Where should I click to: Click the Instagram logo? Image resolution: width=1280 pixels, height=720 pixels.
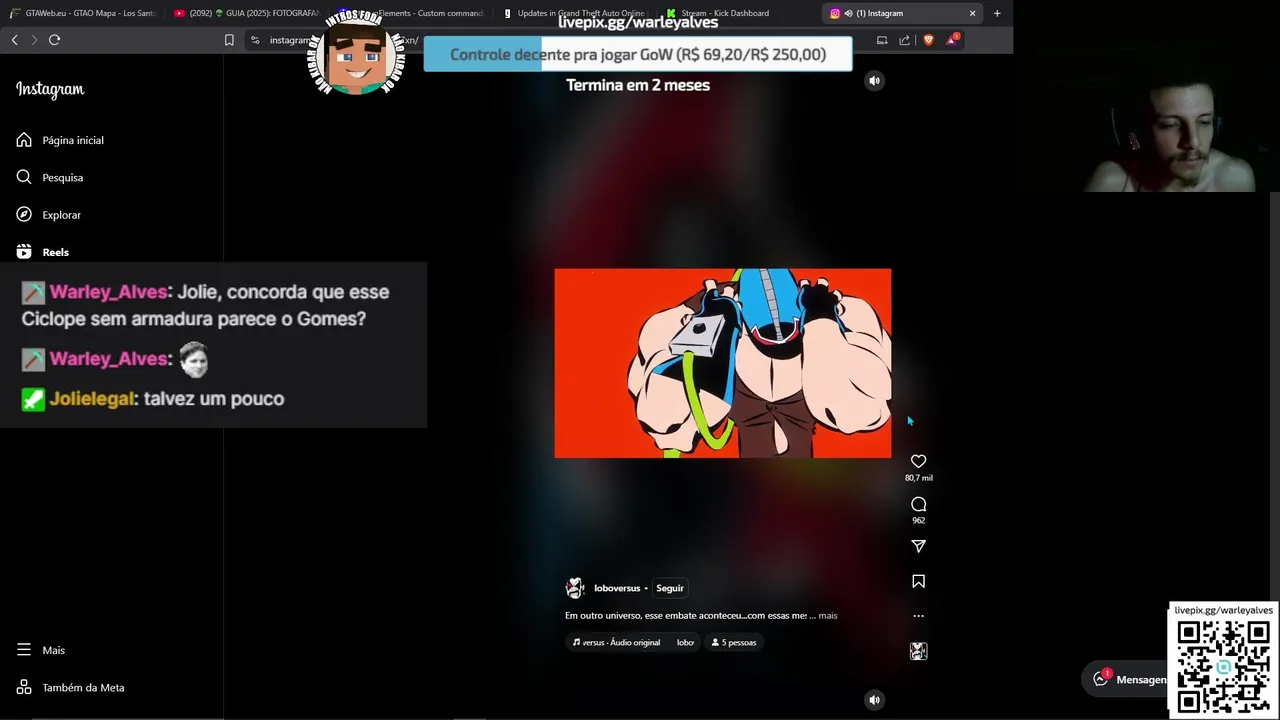(x=50, y=89)
